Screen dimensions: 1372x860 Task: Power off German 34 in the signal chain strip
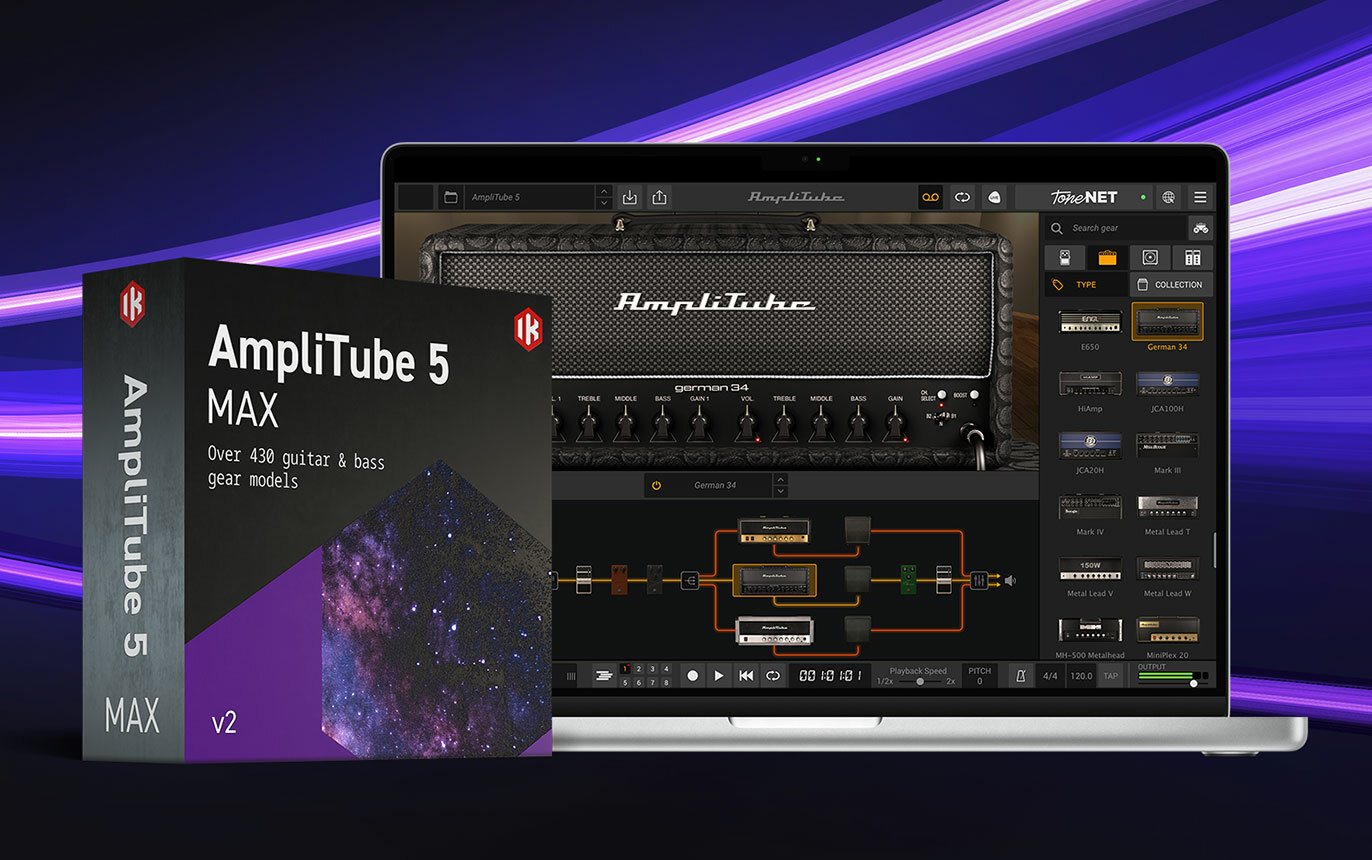click(x=656, y=485)
